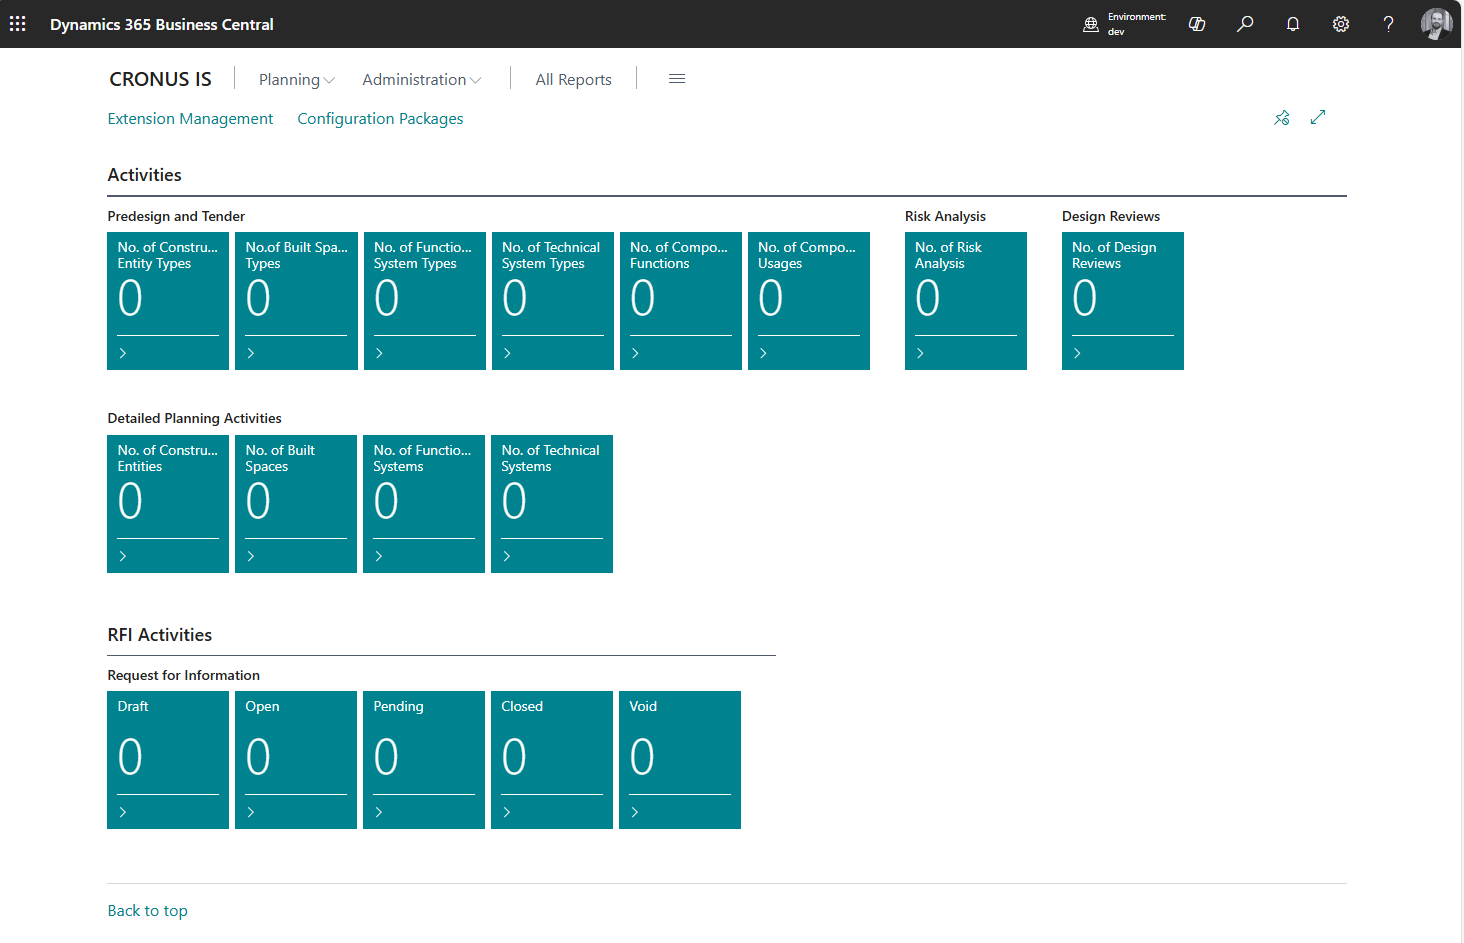Open the settings gear menu

1341,24
